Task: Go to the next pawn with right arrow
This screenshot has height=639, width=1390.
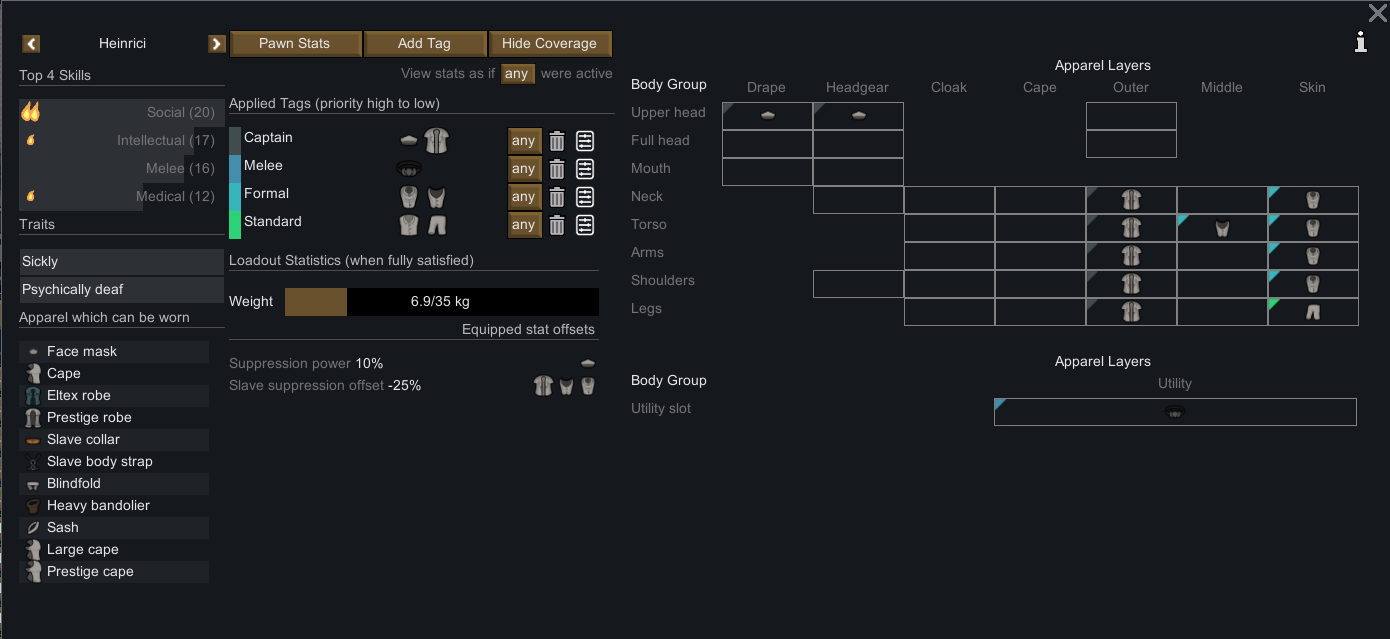Action: pyautogui.click(x=216, y=43)
